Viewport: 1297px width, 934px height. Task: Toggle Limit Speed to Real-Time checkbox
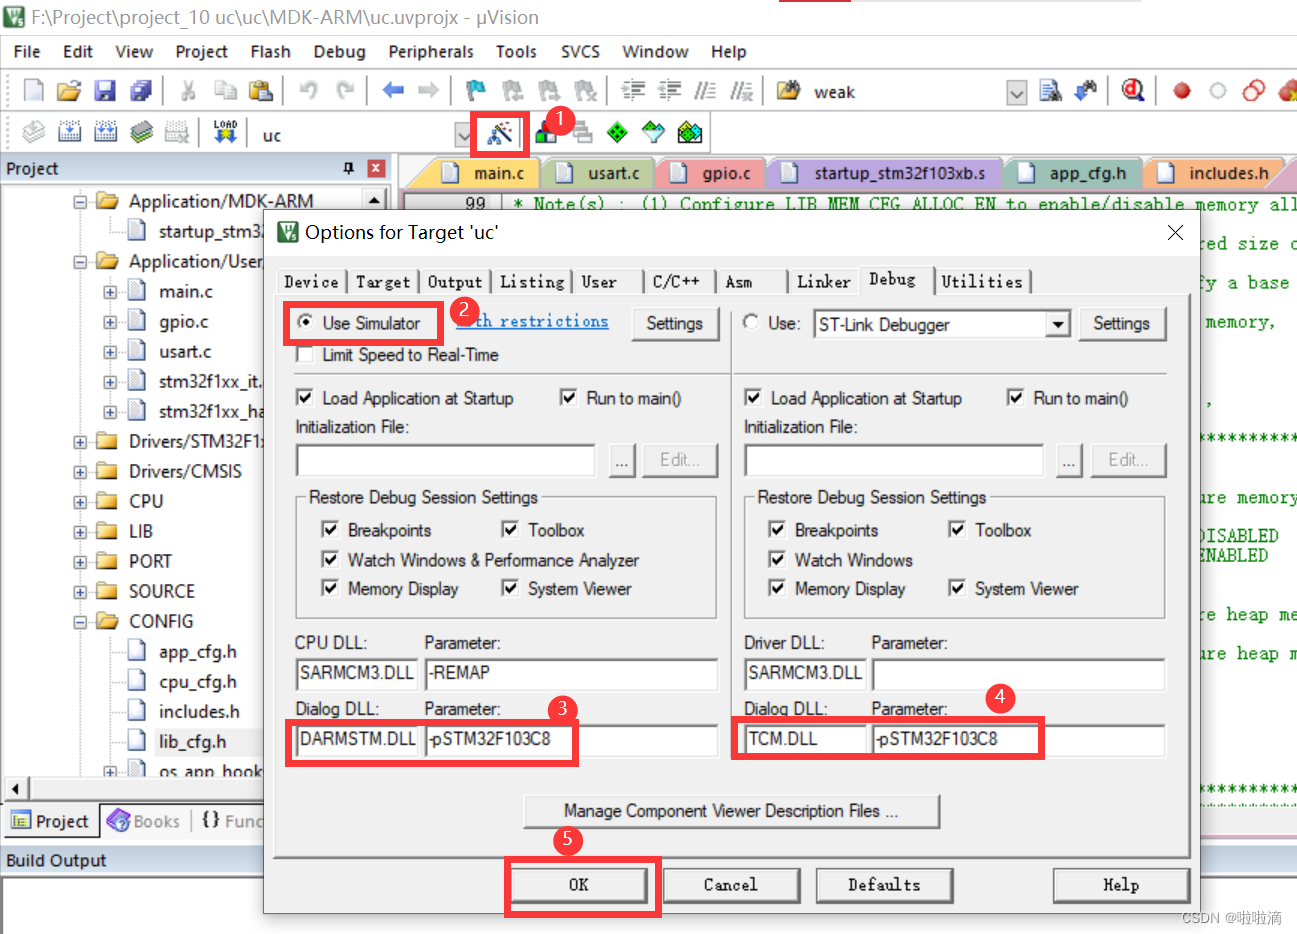click(x=305, y=355)
